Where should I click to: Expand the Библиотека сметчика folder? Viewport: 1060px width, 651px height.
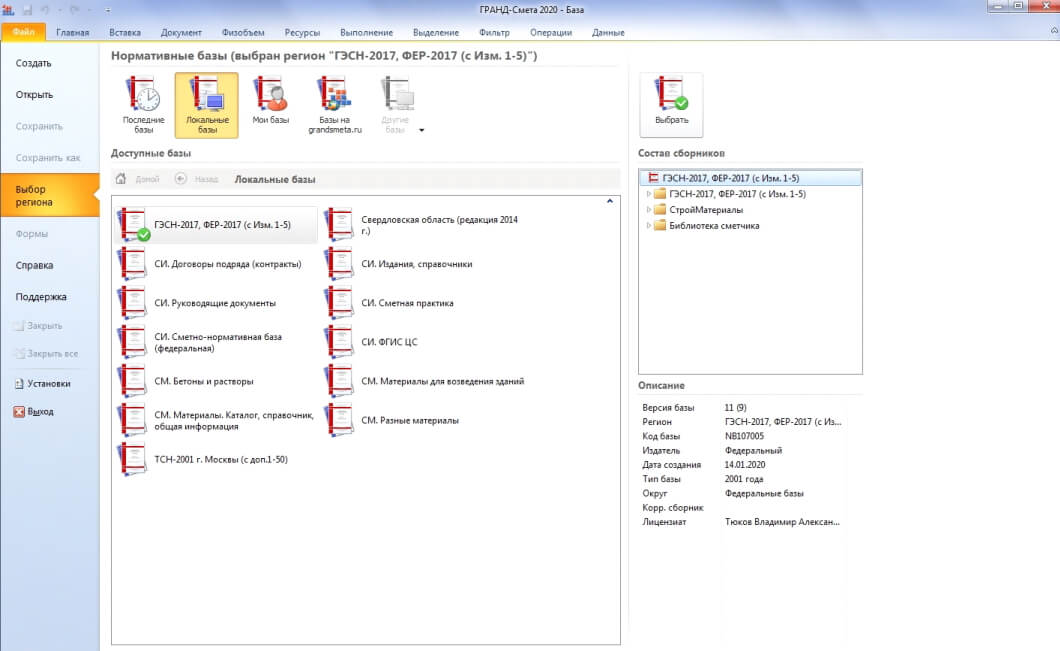648,226
